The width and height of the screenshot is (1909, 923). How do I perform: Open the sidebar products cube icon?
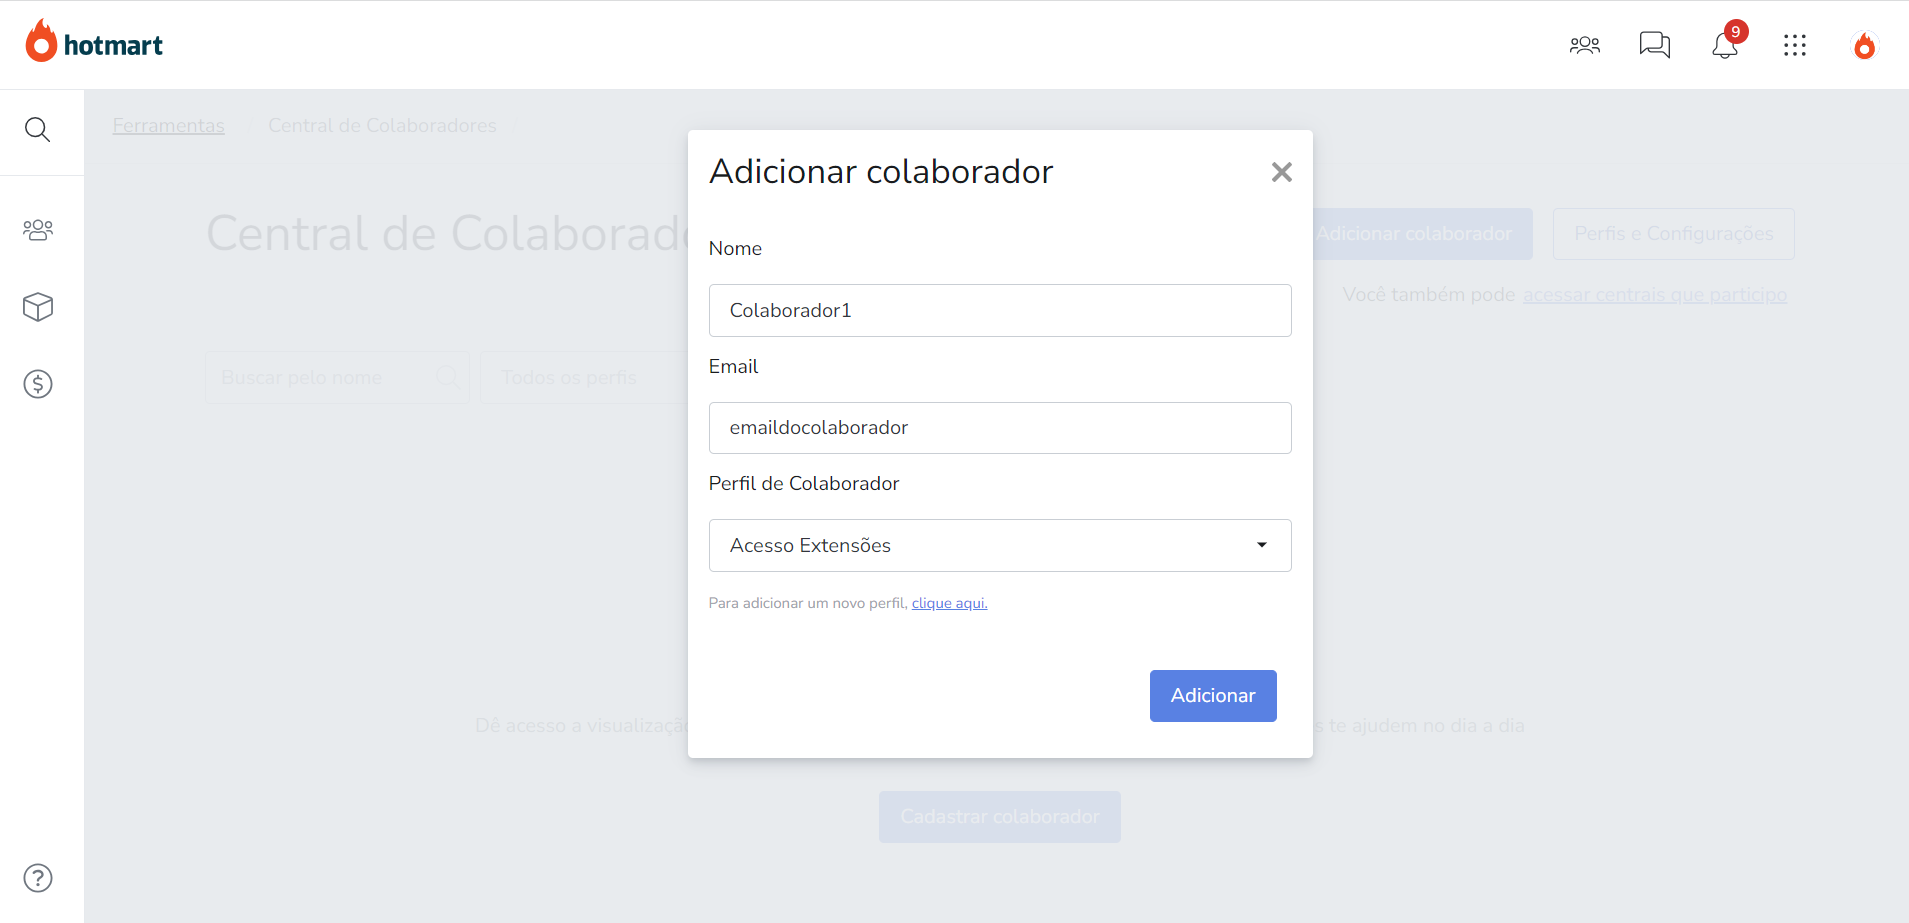point(38,307)
